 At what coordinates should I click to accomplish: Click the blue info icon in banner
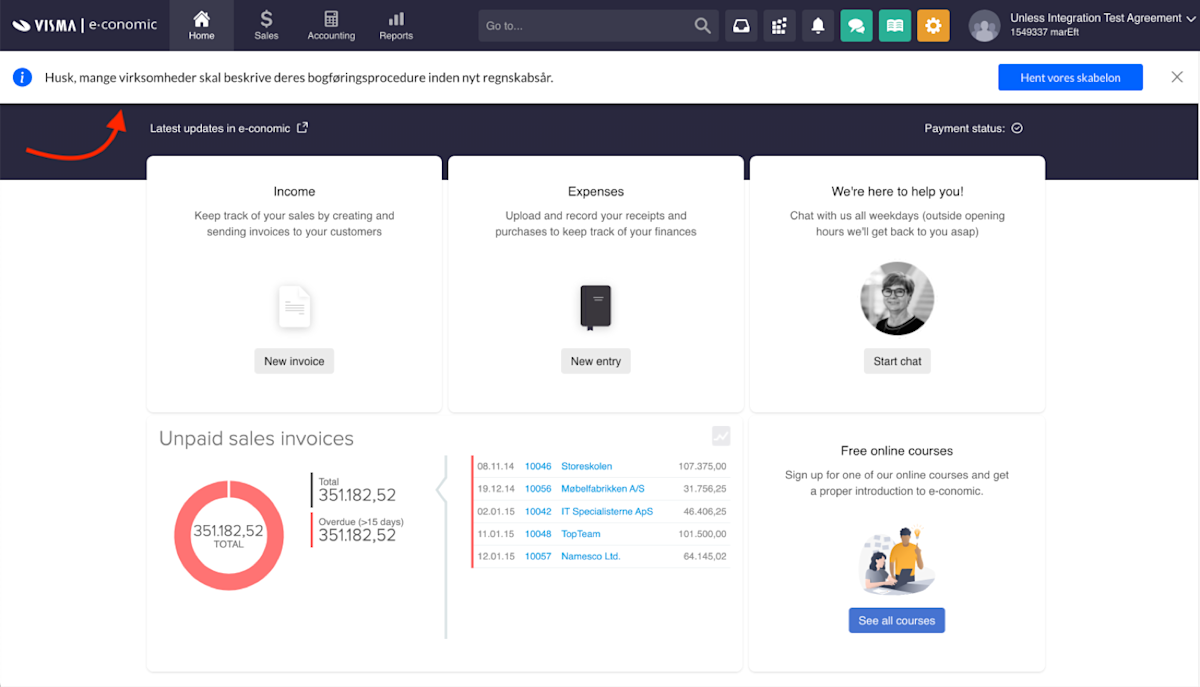23,77
